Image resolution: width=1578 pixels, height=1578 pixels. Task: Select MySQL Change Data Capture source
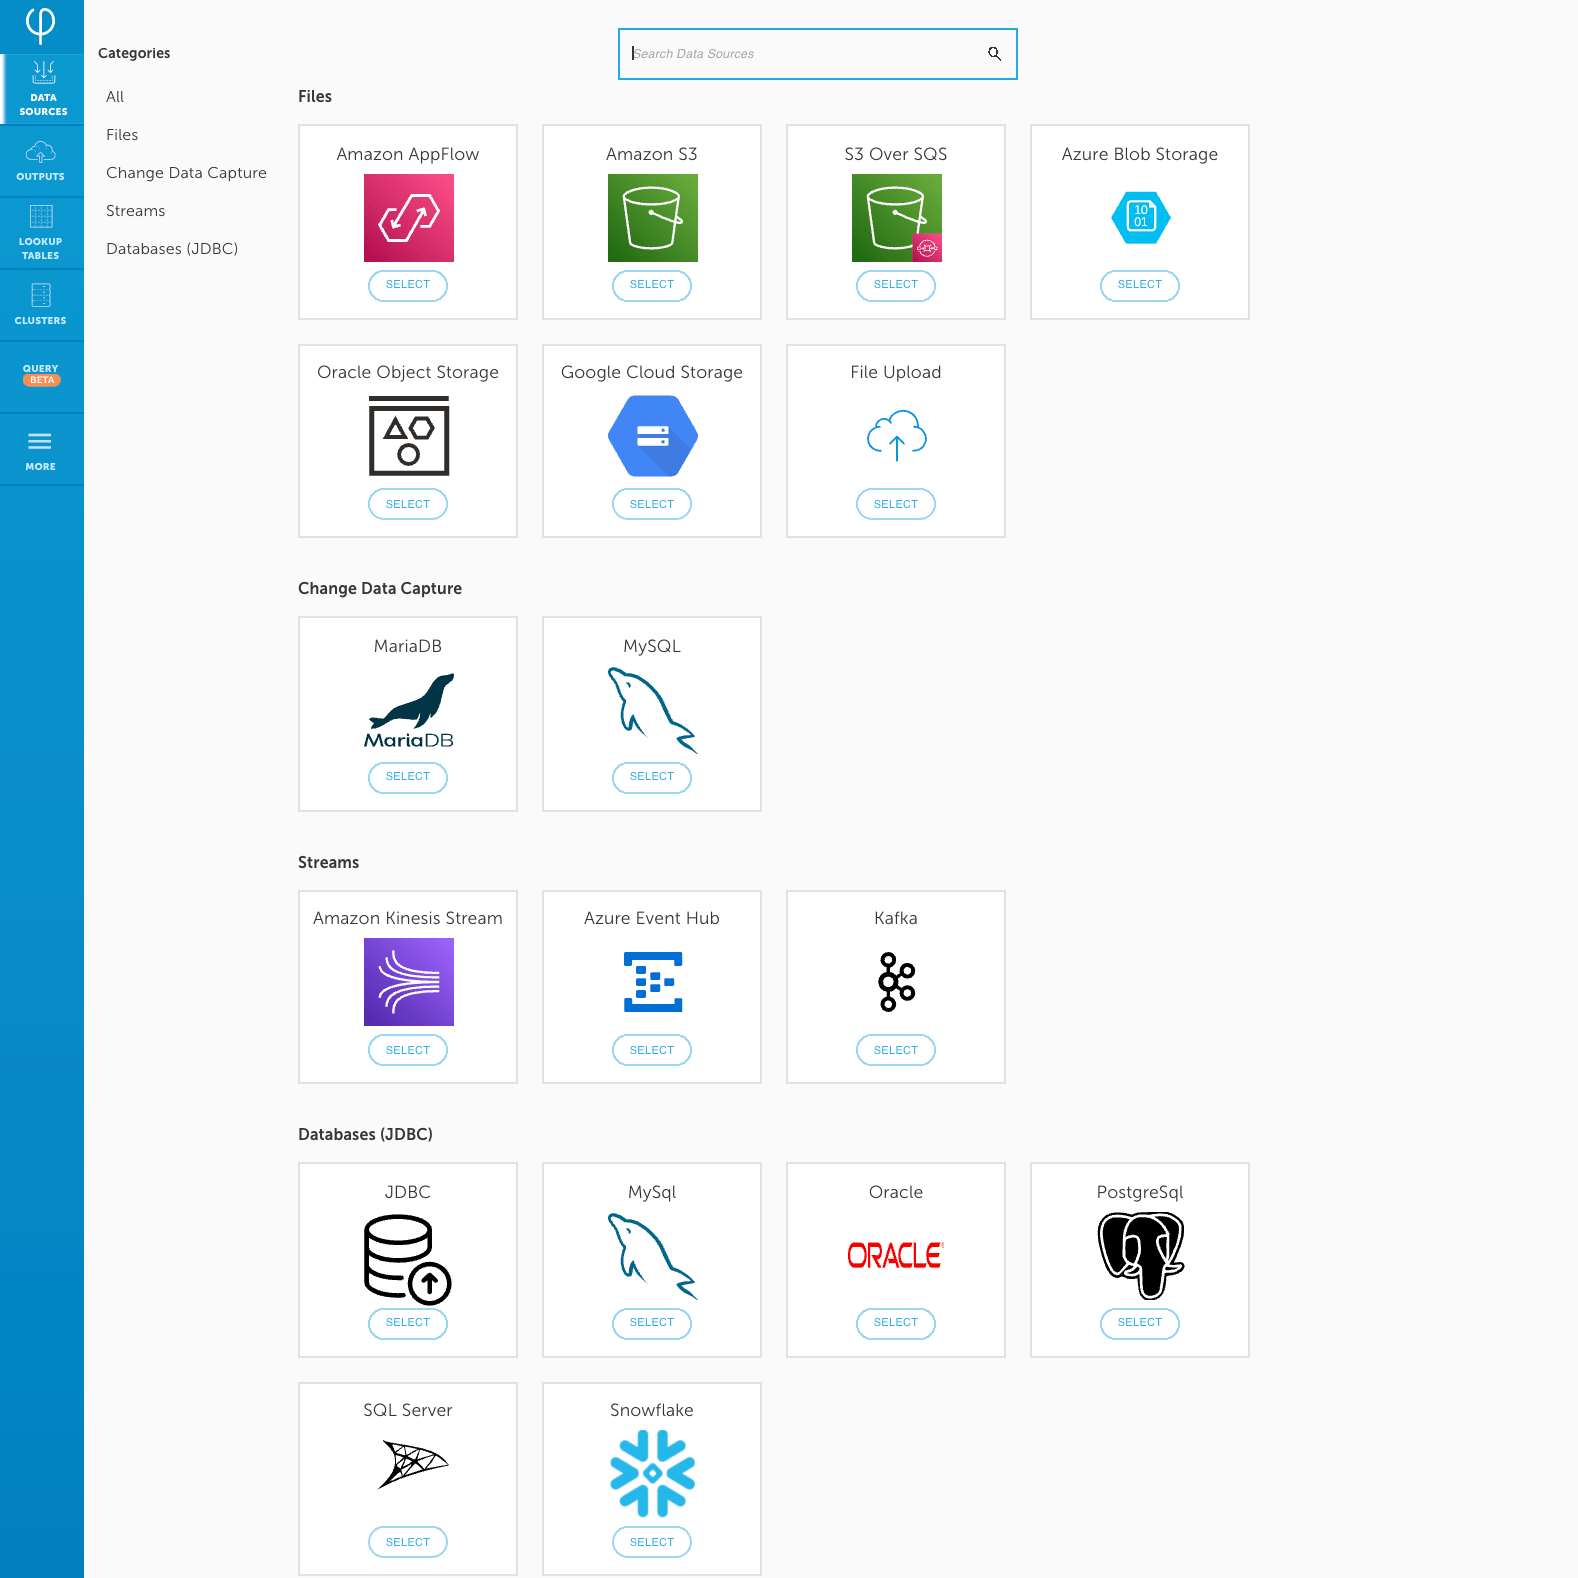coord(652,777)
